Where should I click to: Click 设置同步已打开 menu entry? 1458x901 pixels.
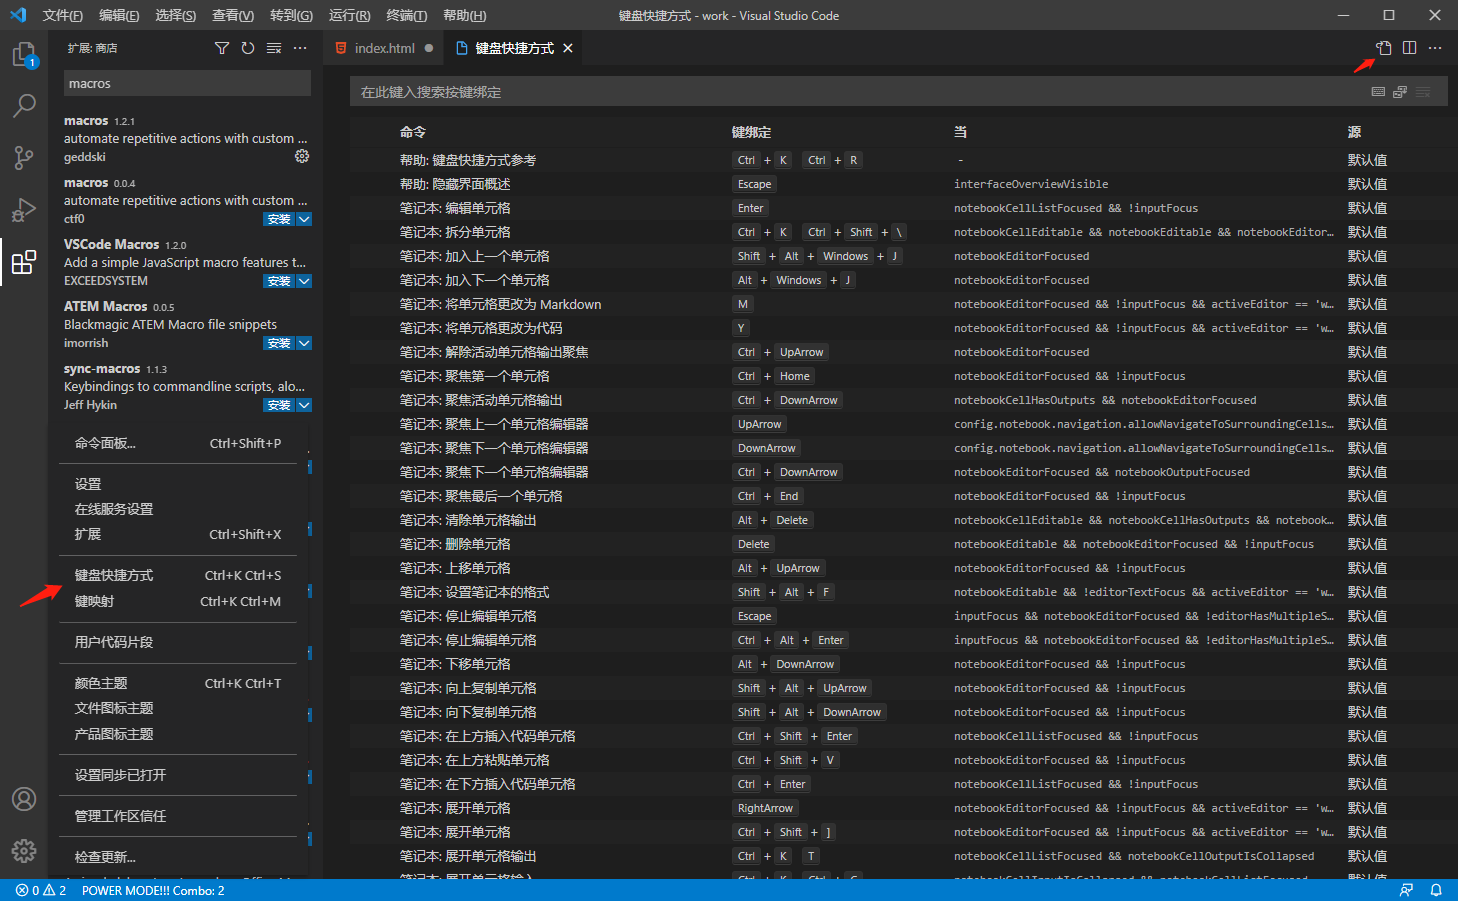pos(178,775)
